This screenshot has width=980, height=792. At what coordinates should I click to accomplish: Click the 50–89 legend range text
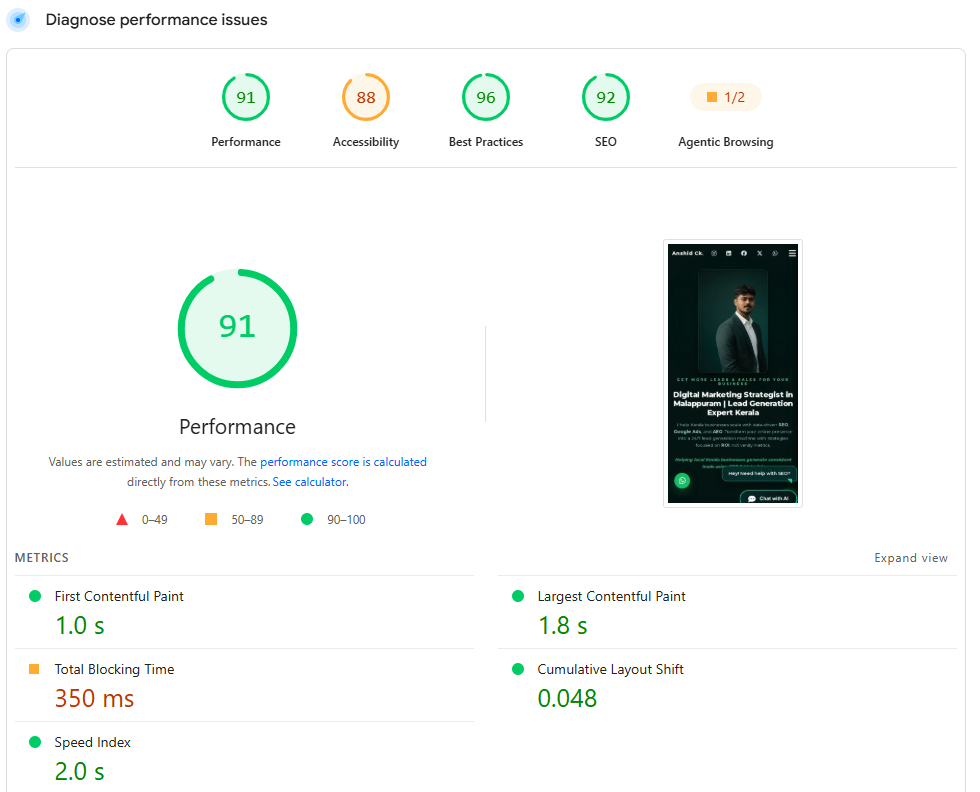pyautogui.click(x=248, y=519)
